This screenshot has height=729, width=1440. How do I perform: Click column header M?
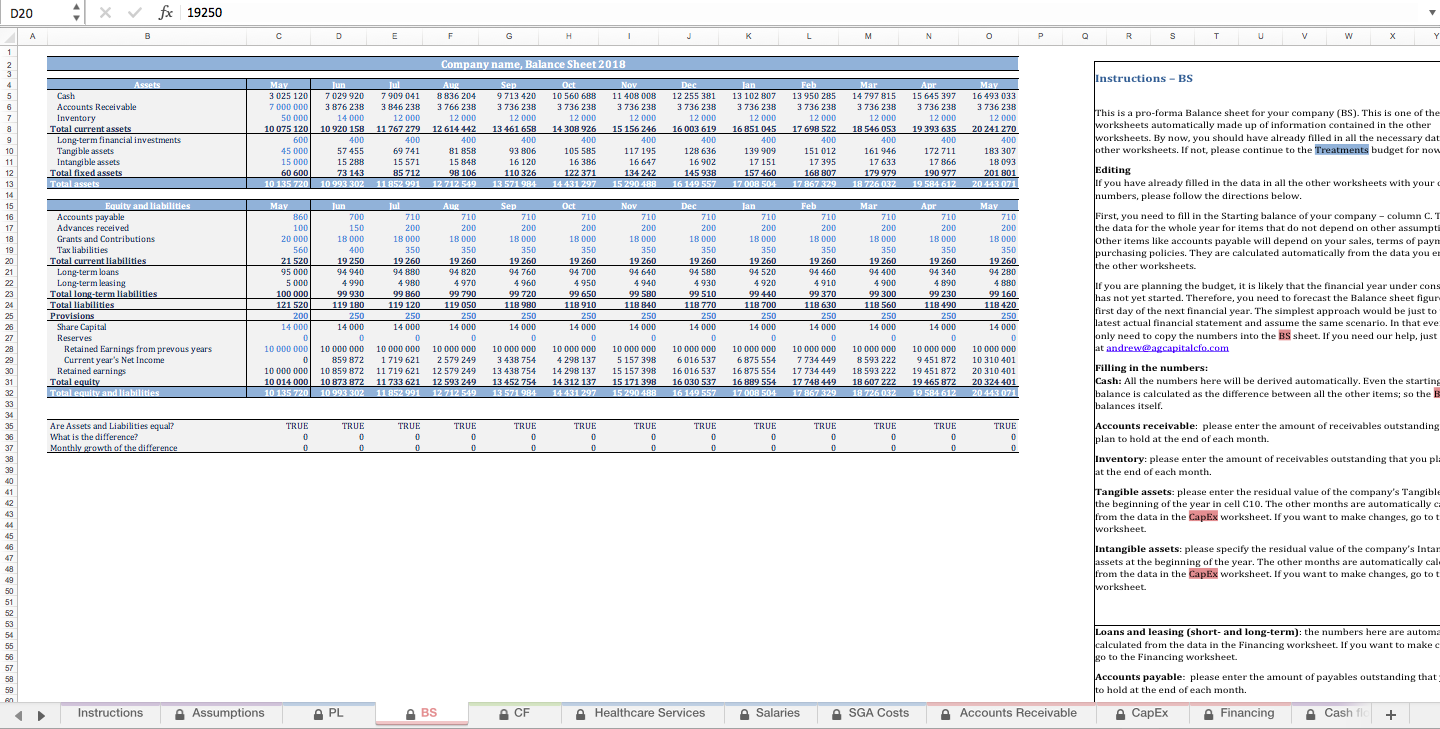pos(868,34)
